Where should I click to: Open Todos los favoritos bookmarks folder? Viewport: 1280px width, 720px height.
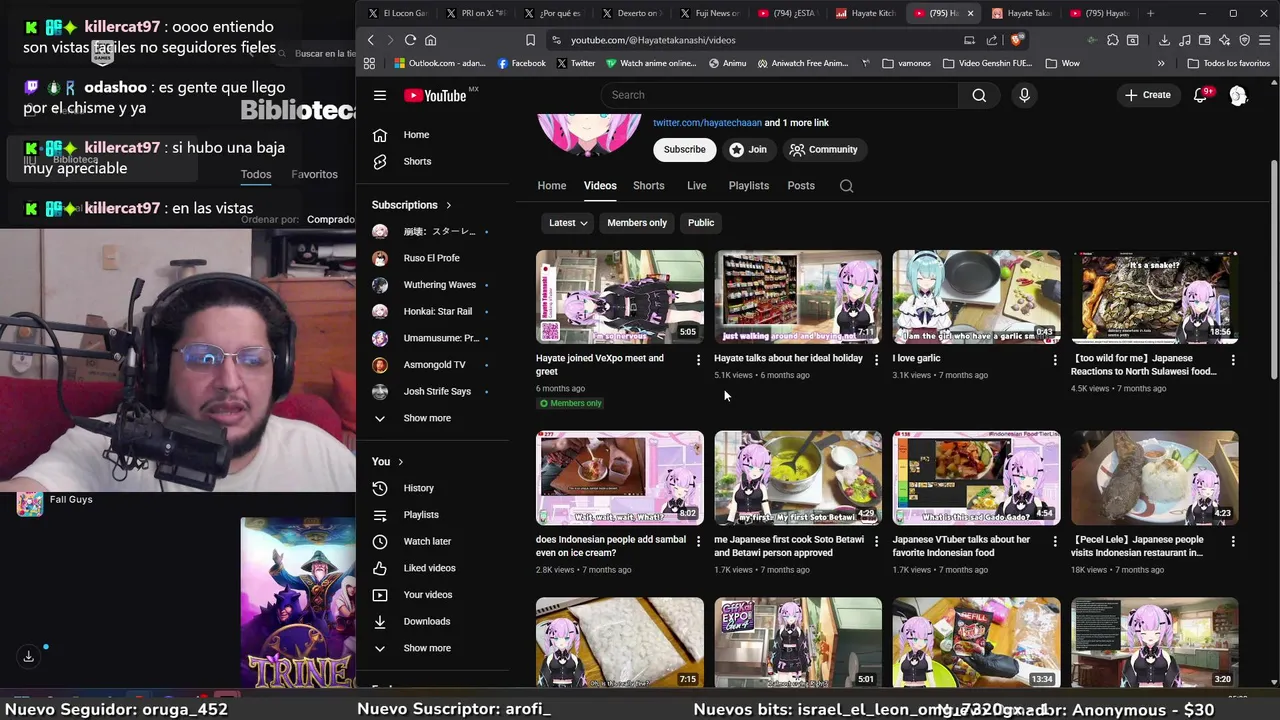[x=1228, y=63]
